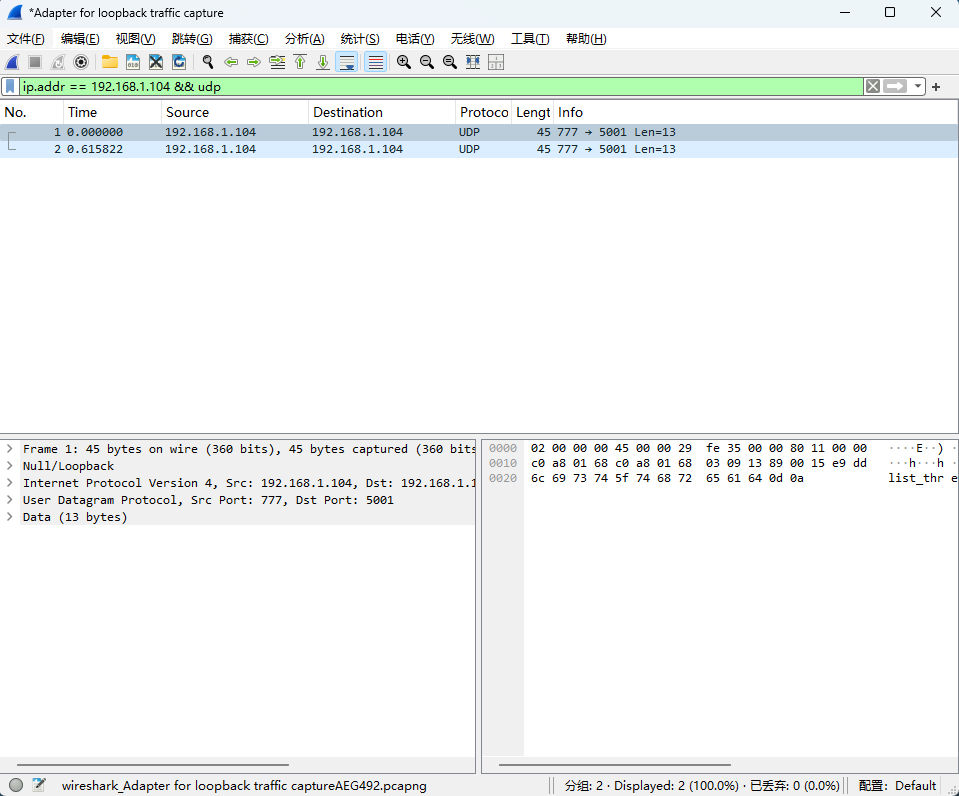Toggle packet colorization rules button
Image resolution: width=959 pixels, height=796 pixels.
(376, 62)
